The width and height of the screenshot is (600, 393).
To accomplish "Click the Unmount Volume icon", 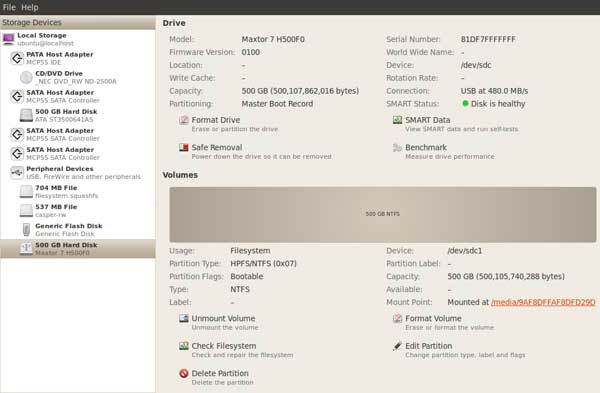I will click(x=184, y=318).
